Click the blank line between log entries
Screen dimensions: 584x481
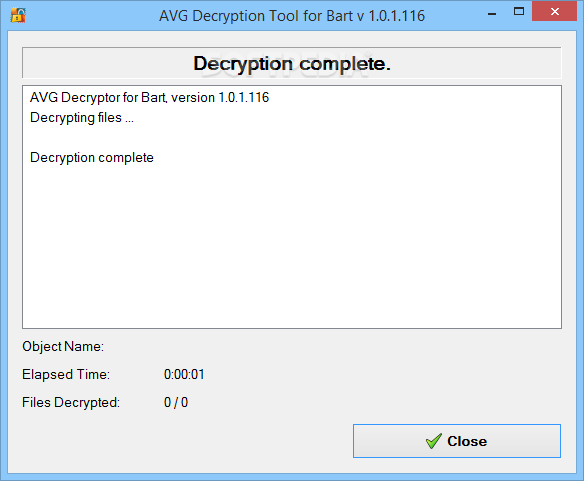[x=292, y=137]
